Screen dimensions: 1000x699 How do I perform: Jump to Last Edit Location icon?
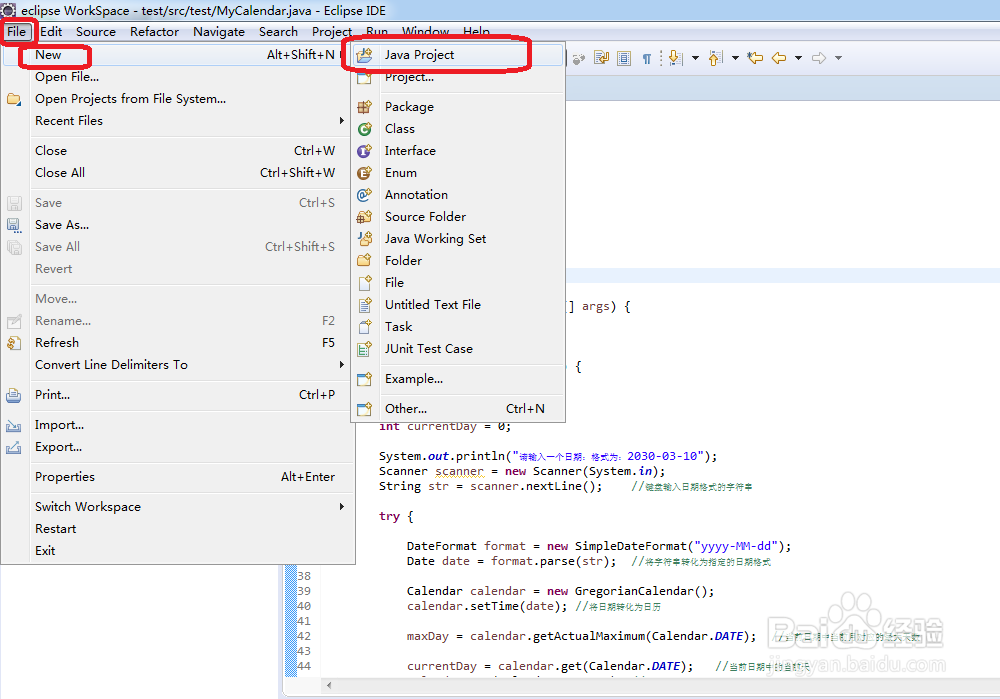[x=755, y=58]
